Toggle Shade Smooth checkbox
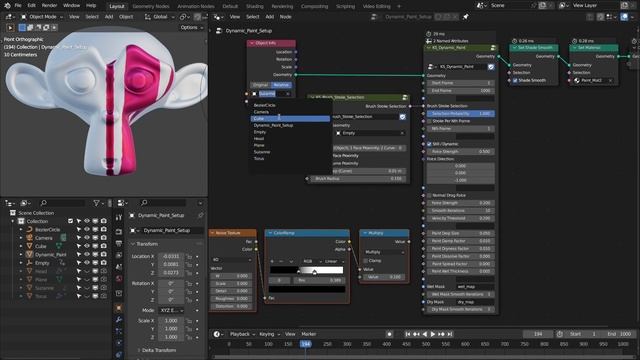The image size is (640, 360). click(515, 80)
